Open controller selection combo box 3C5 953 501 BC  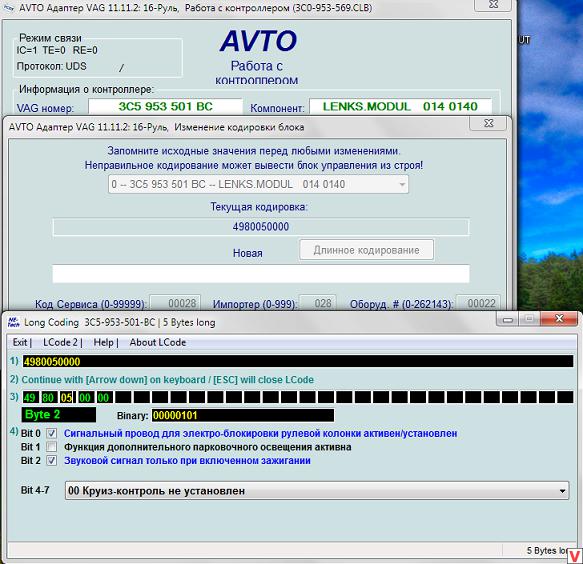coord(258,184)
